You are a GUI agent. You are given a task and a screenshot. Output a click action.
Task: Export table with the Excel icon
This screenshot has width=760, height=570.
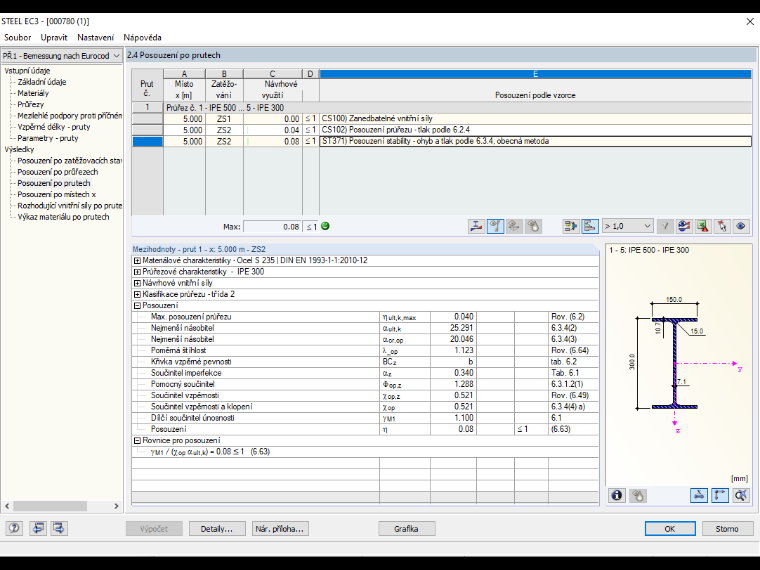click(703, 226)
